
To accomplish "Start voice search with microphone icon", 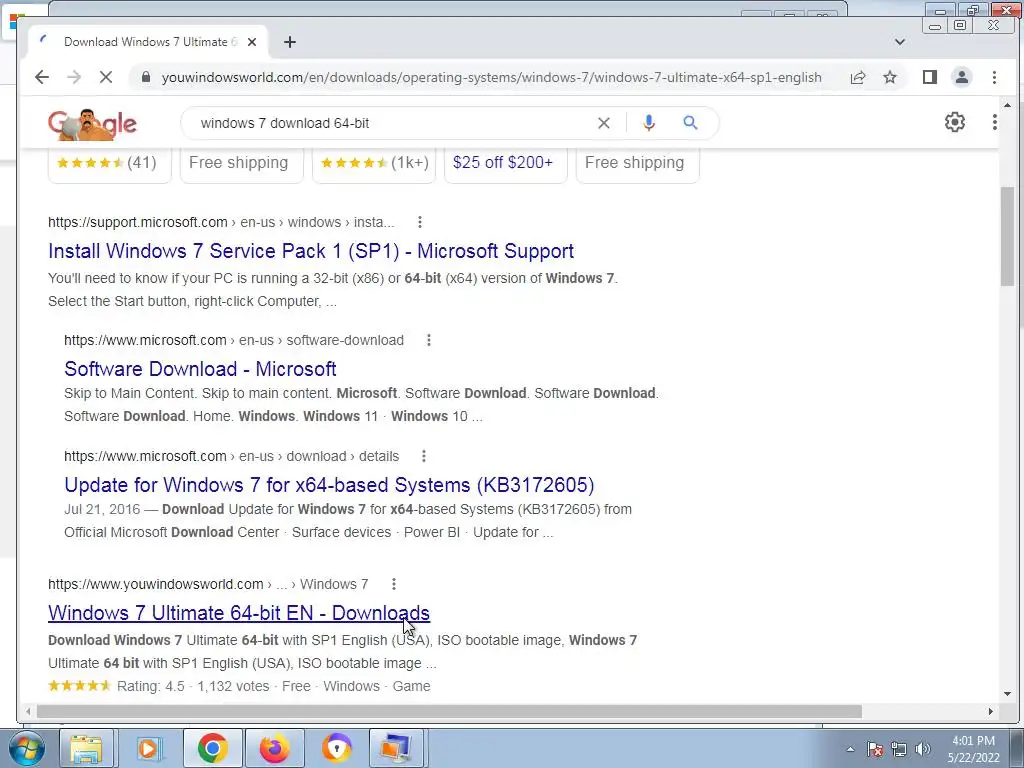I will (x=648, y=123).
